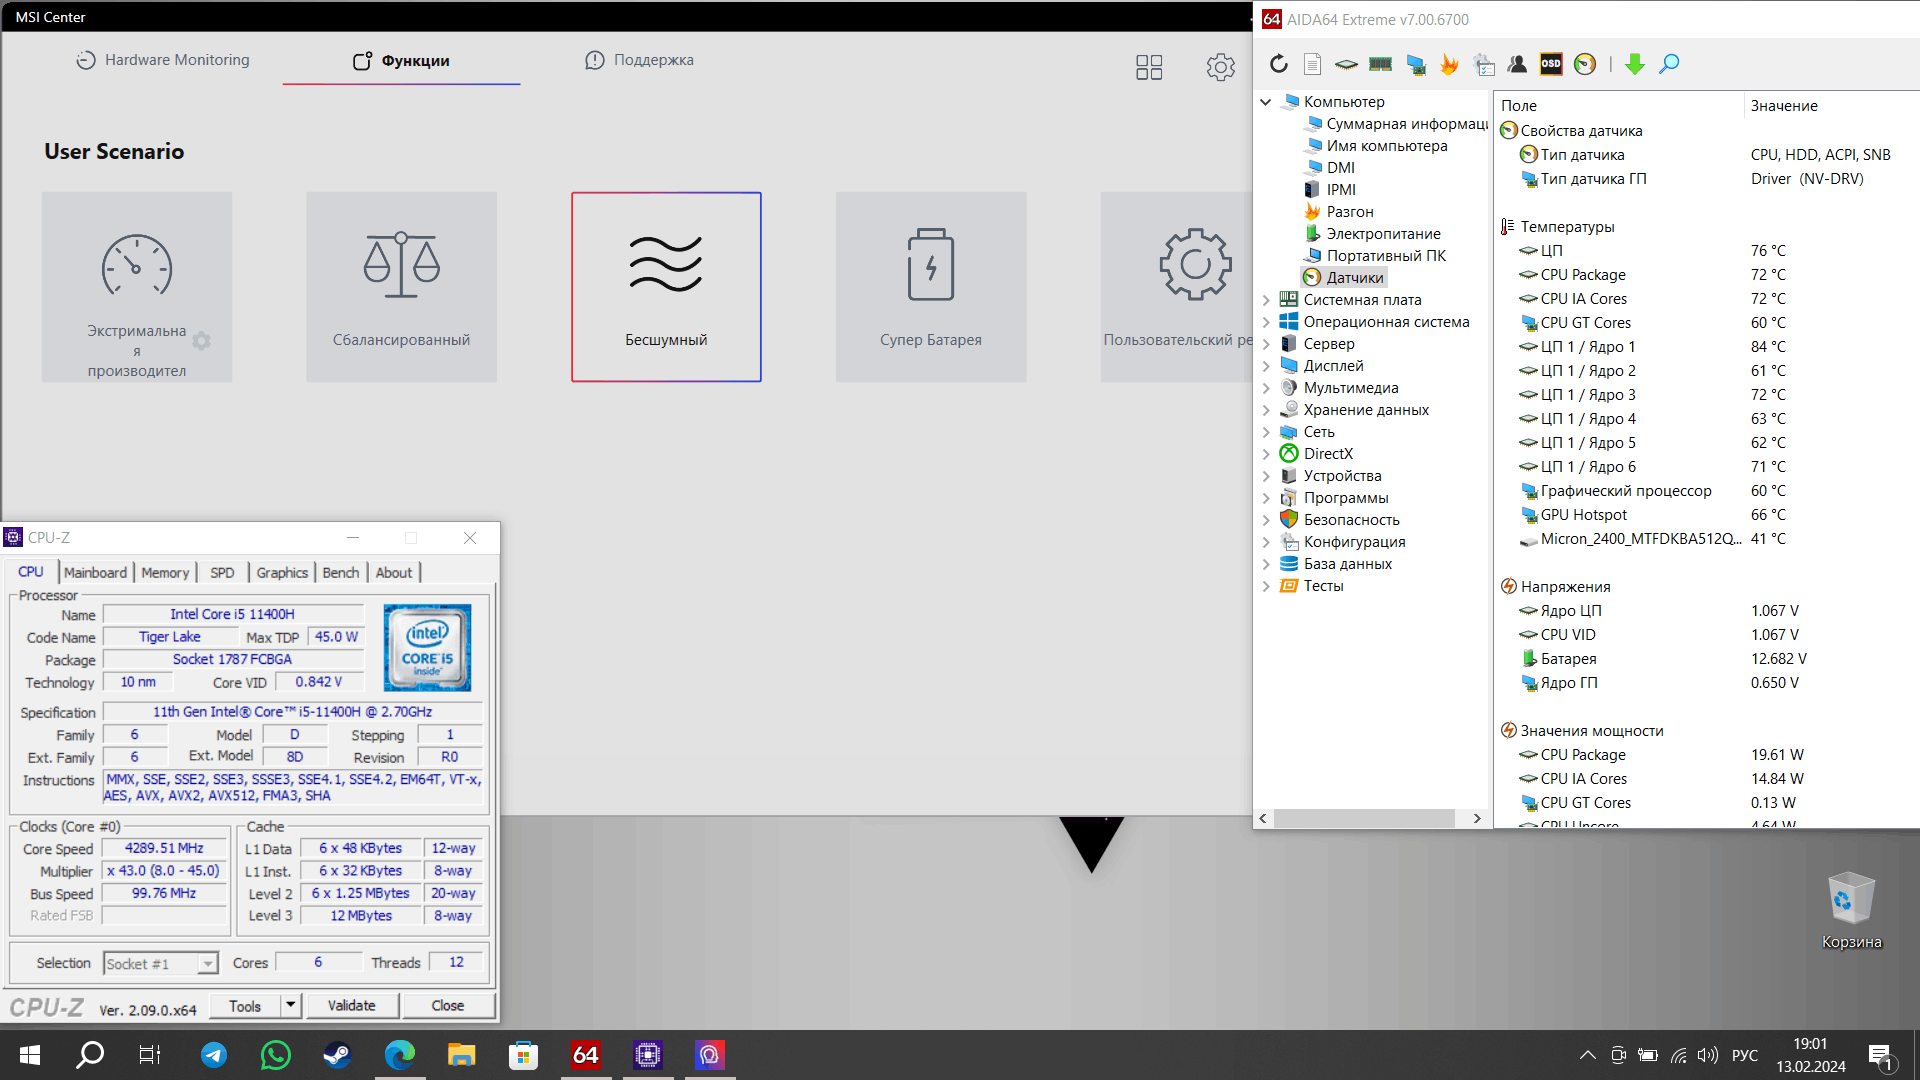Select the Бесшумный scenario card
Viewport: 1920px width, 1080px height.
click(x=666, y=287)
